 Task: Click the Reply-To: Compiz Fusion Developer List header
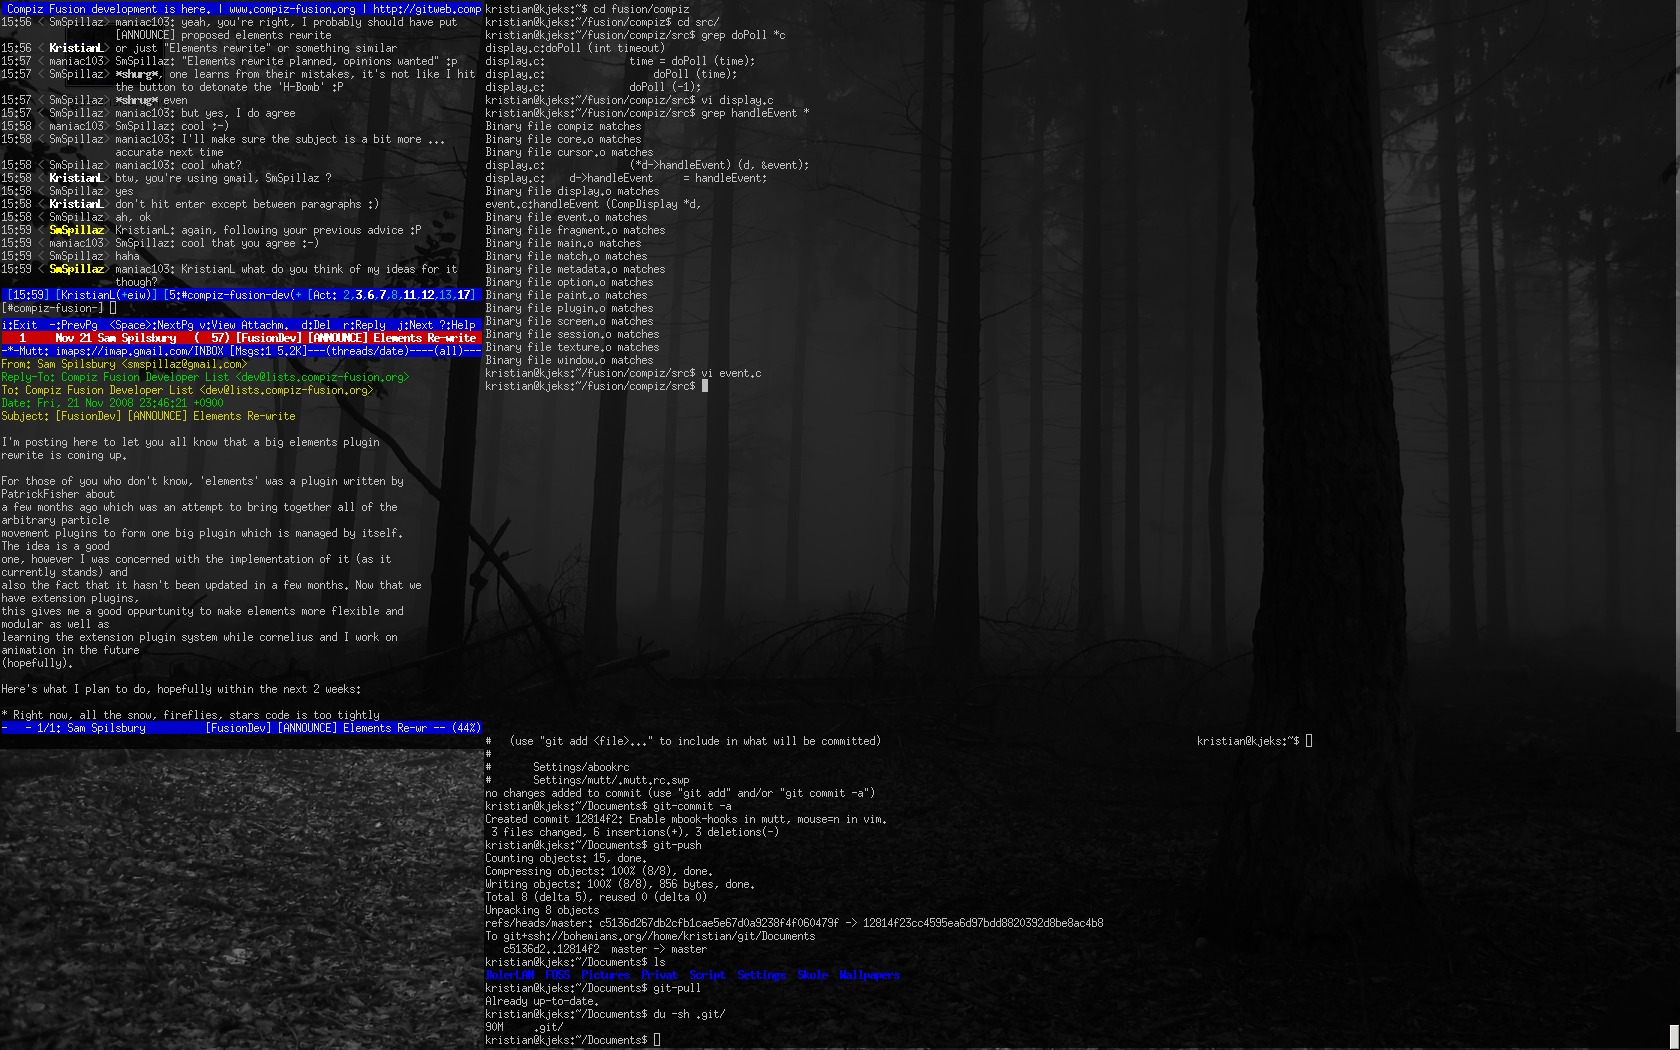point(205,377)
